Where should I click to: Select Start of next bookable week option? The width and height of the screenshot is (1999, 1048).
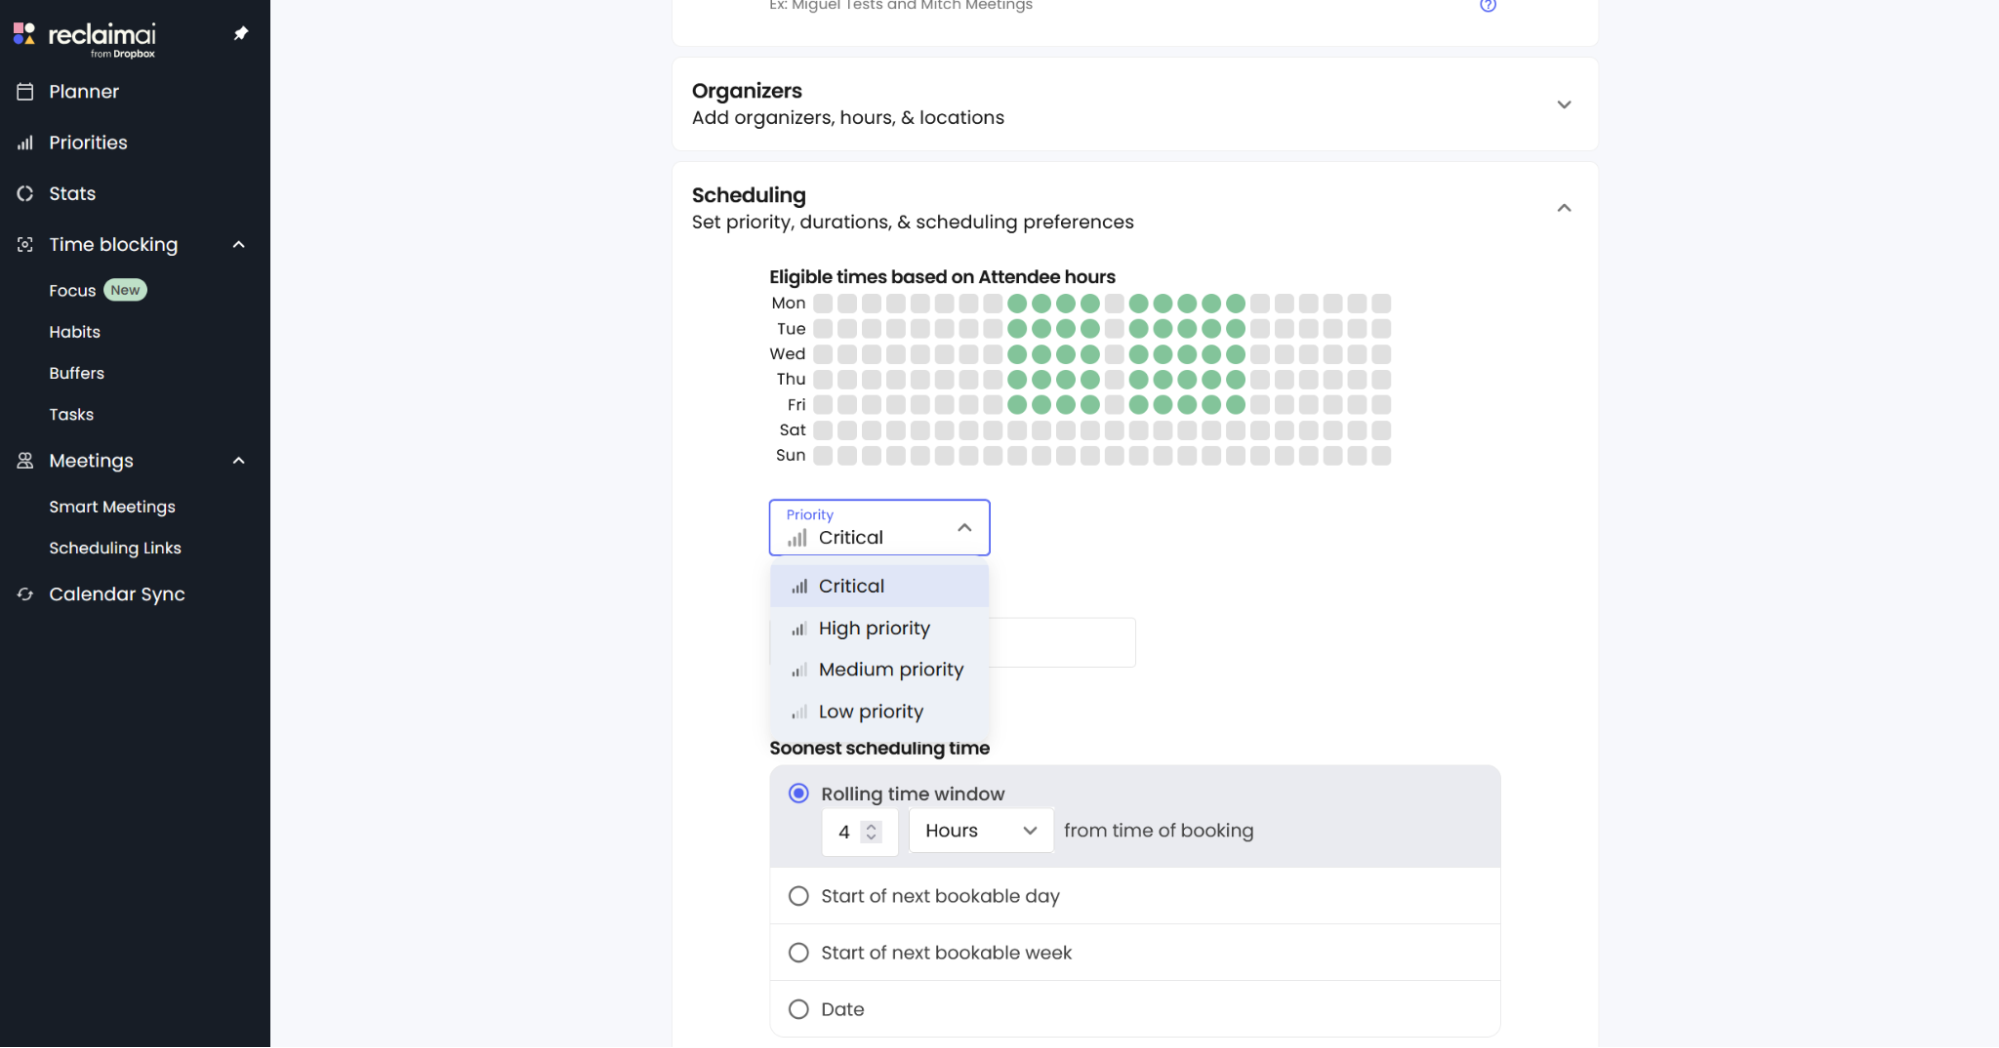(798, 953)
